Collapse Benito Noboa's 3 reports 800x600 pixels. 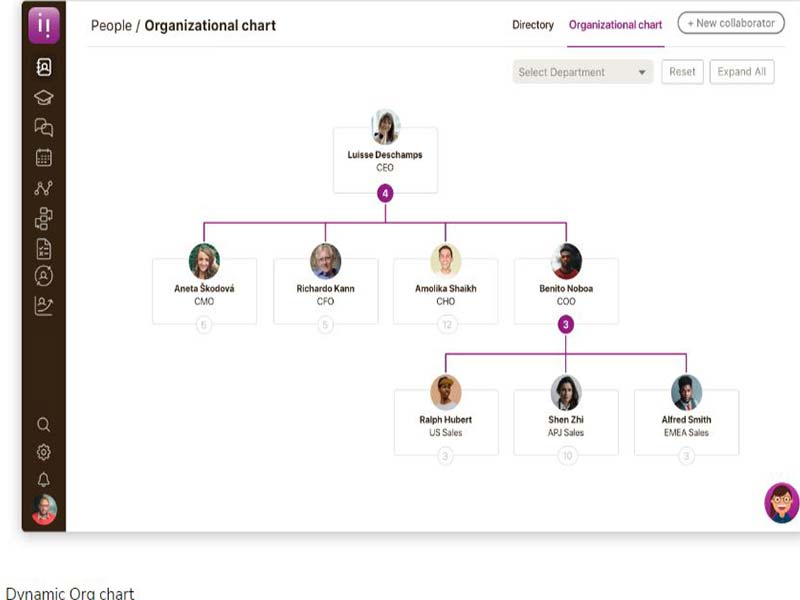pos(566,324)
